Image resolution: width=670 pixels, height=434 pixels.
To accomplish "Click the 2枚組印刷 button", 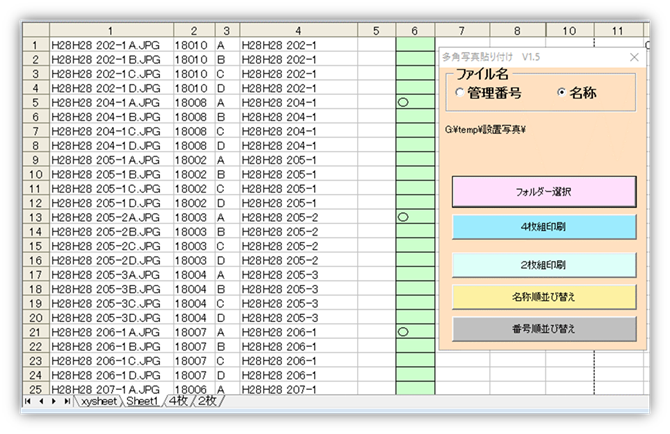I will click(x=544, y=265).
